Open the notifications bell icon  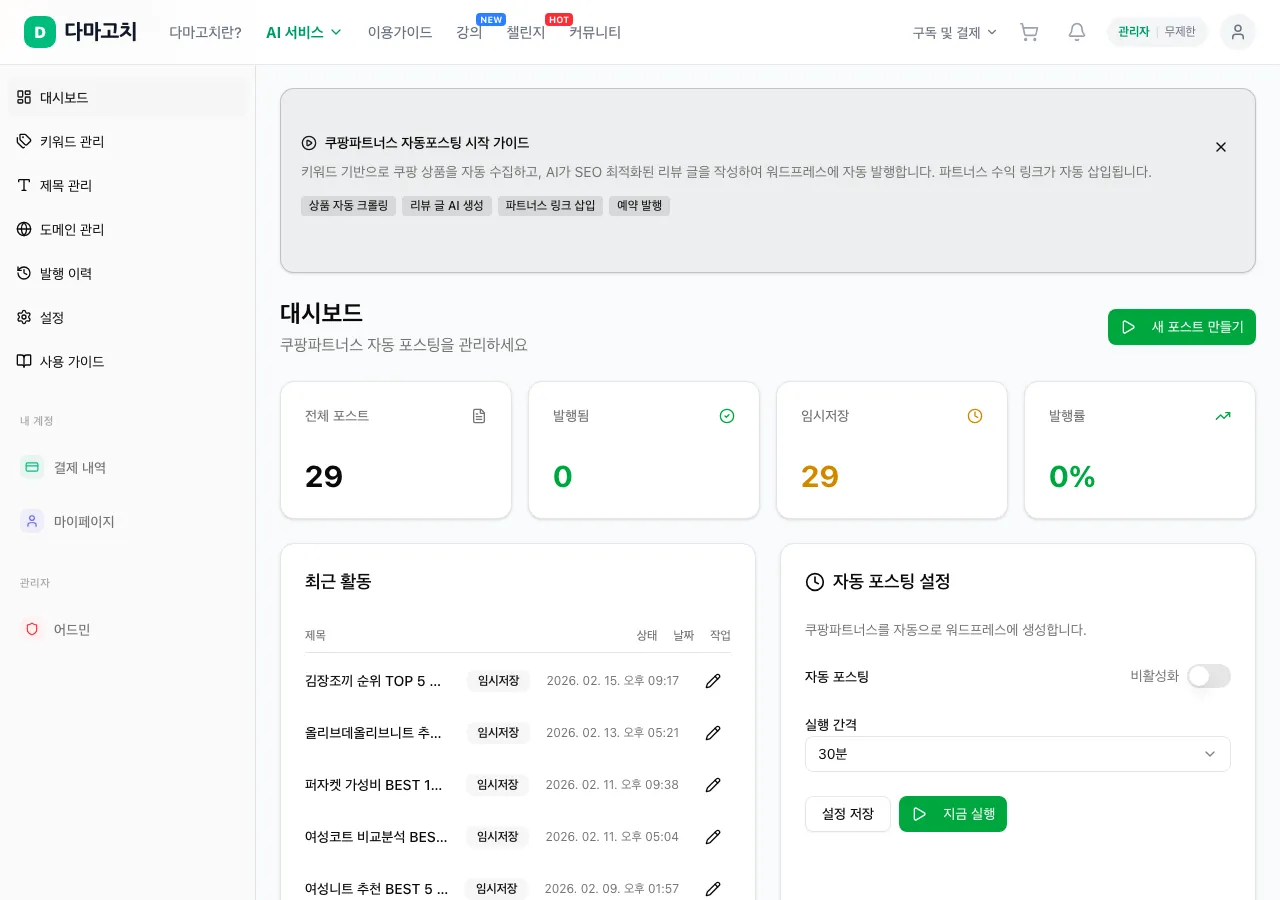[1077, 32]
